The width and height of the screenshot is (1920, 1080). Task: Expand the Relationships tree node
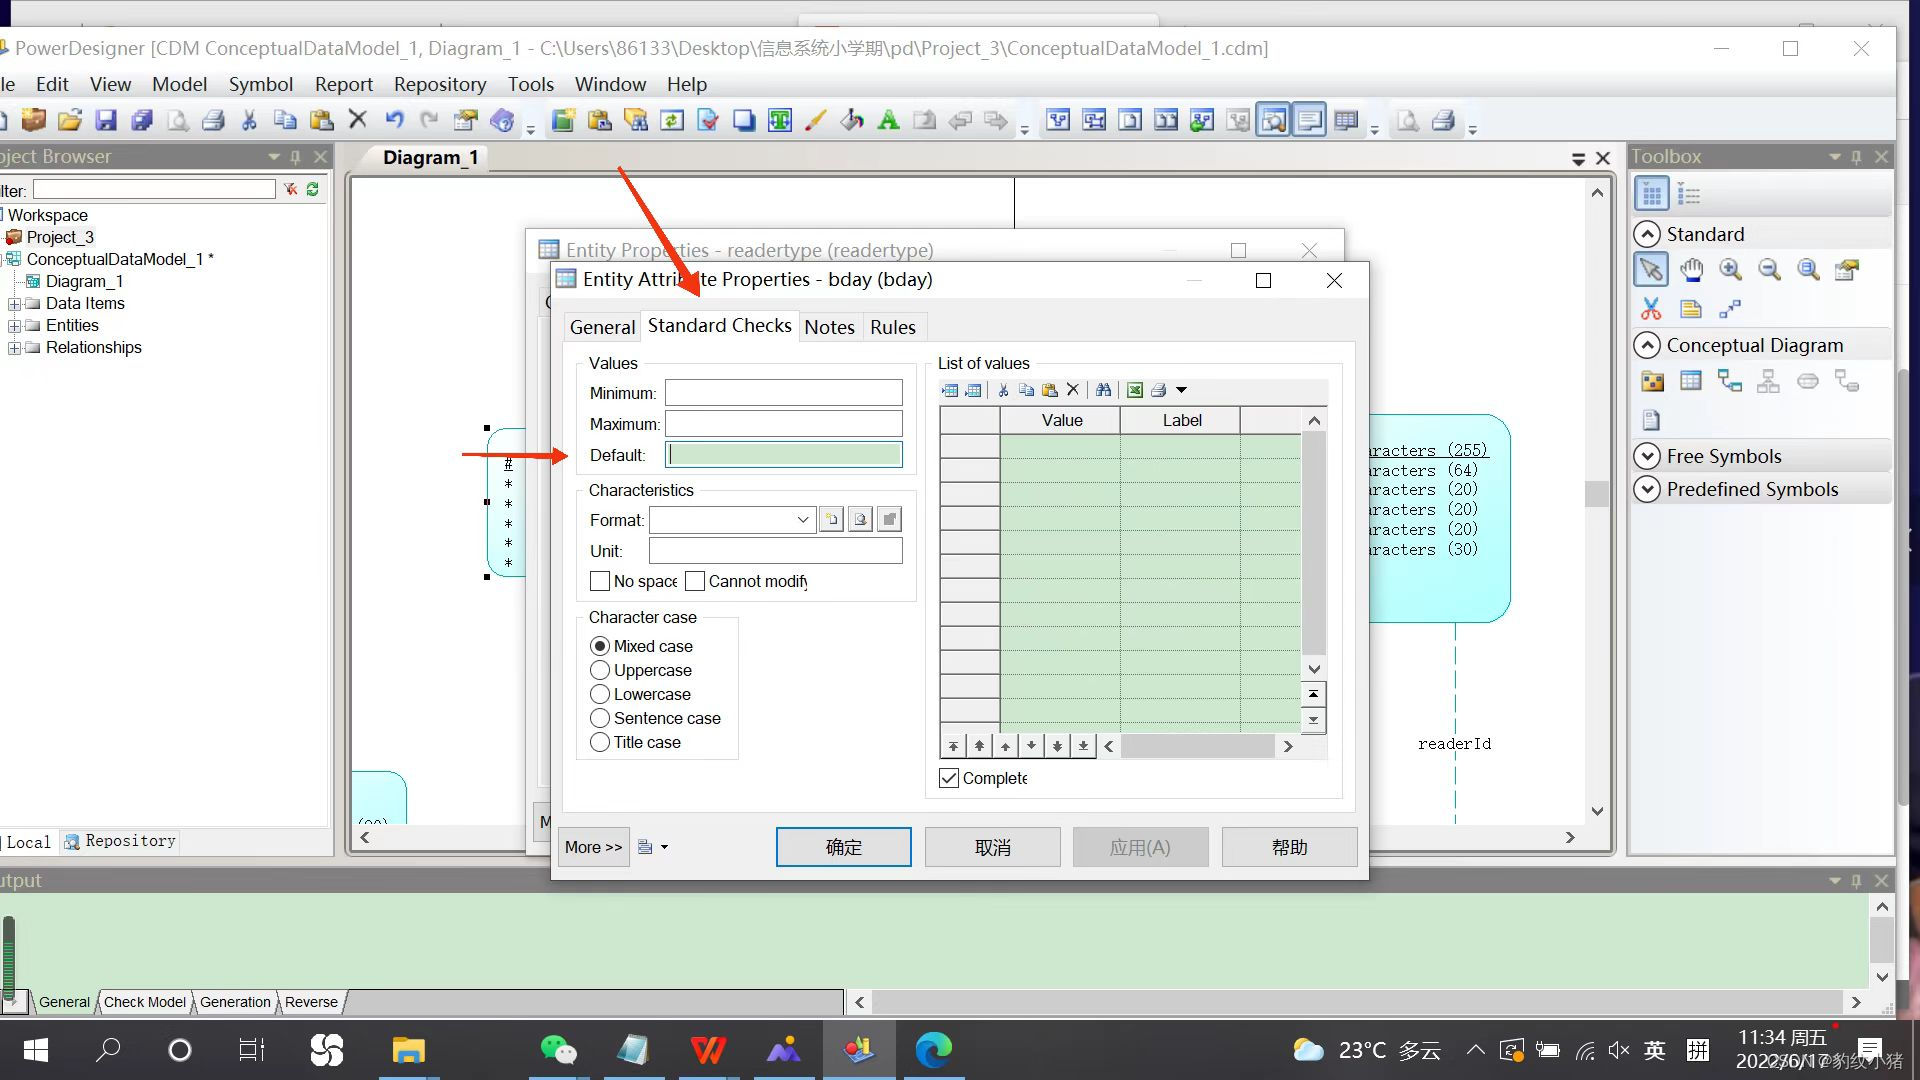click(14, 348)
